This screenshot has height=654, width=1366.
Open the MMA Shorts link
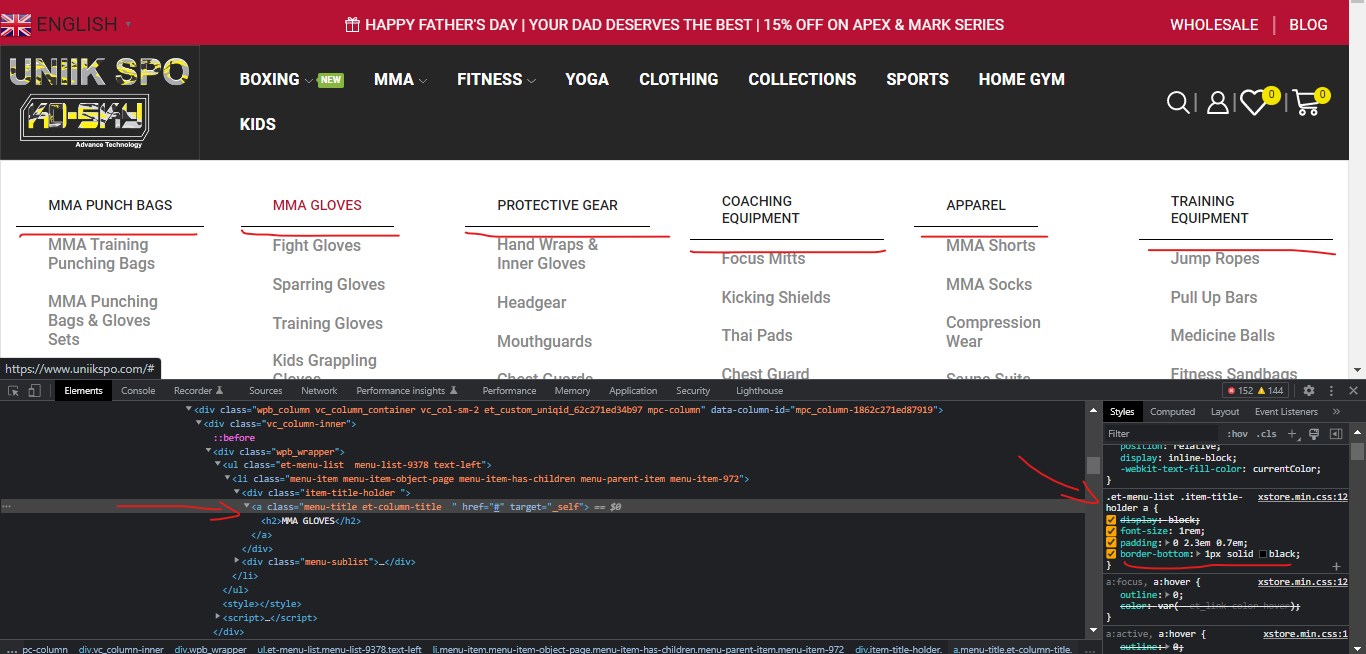click(991, 245)
